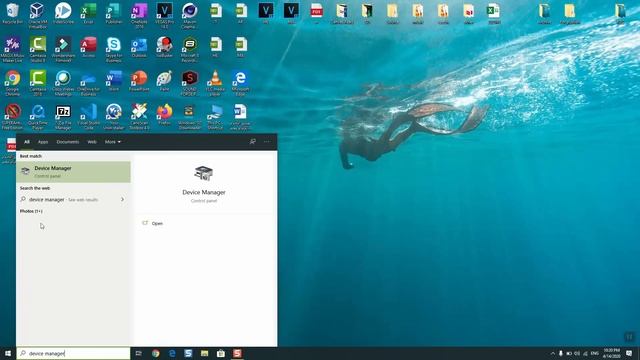Open the Paint desktop shortcut
This screenshot has width=640, height=360.
click(x=164, y=81)
